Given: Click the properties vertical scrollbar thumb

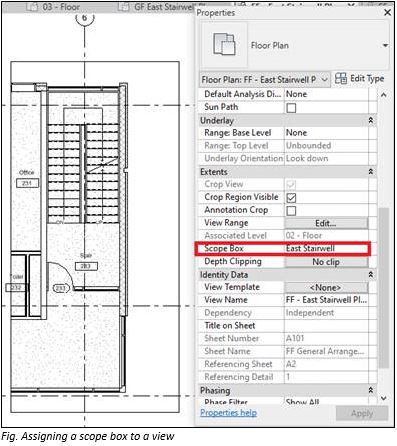Looking at the screenshot, I should tap(384, 288).
